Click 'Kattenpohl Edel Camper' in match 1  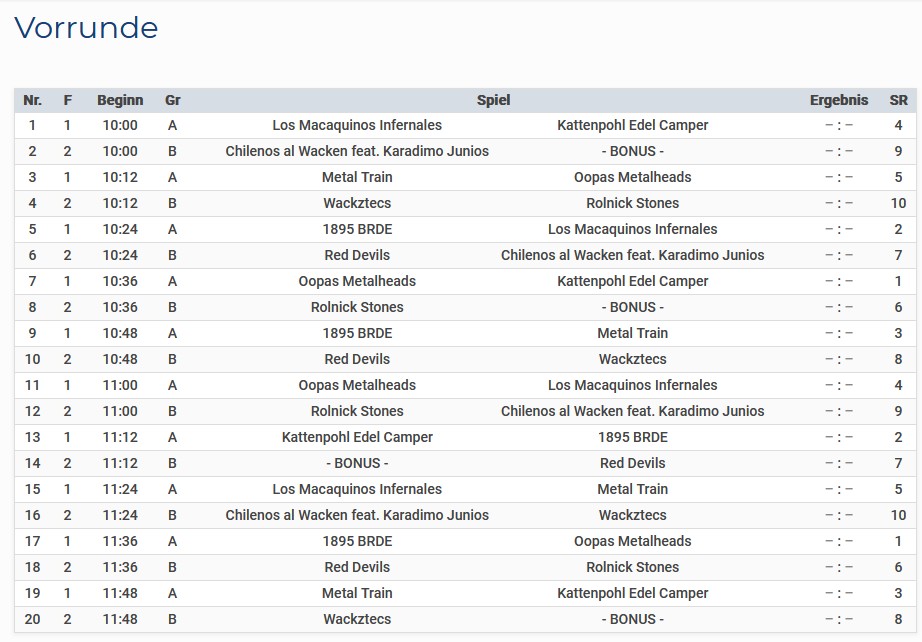click(633, 125)
